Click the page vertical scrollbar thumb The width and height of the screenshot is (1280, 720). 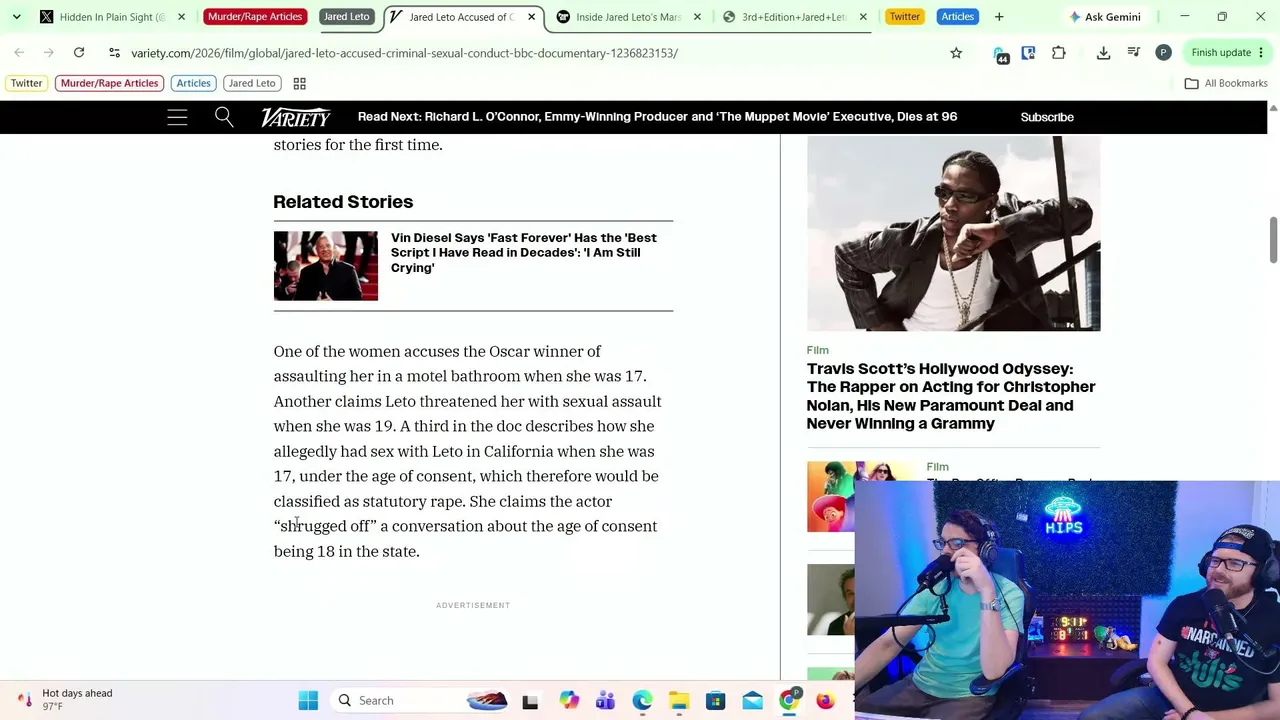(1273, 240)
